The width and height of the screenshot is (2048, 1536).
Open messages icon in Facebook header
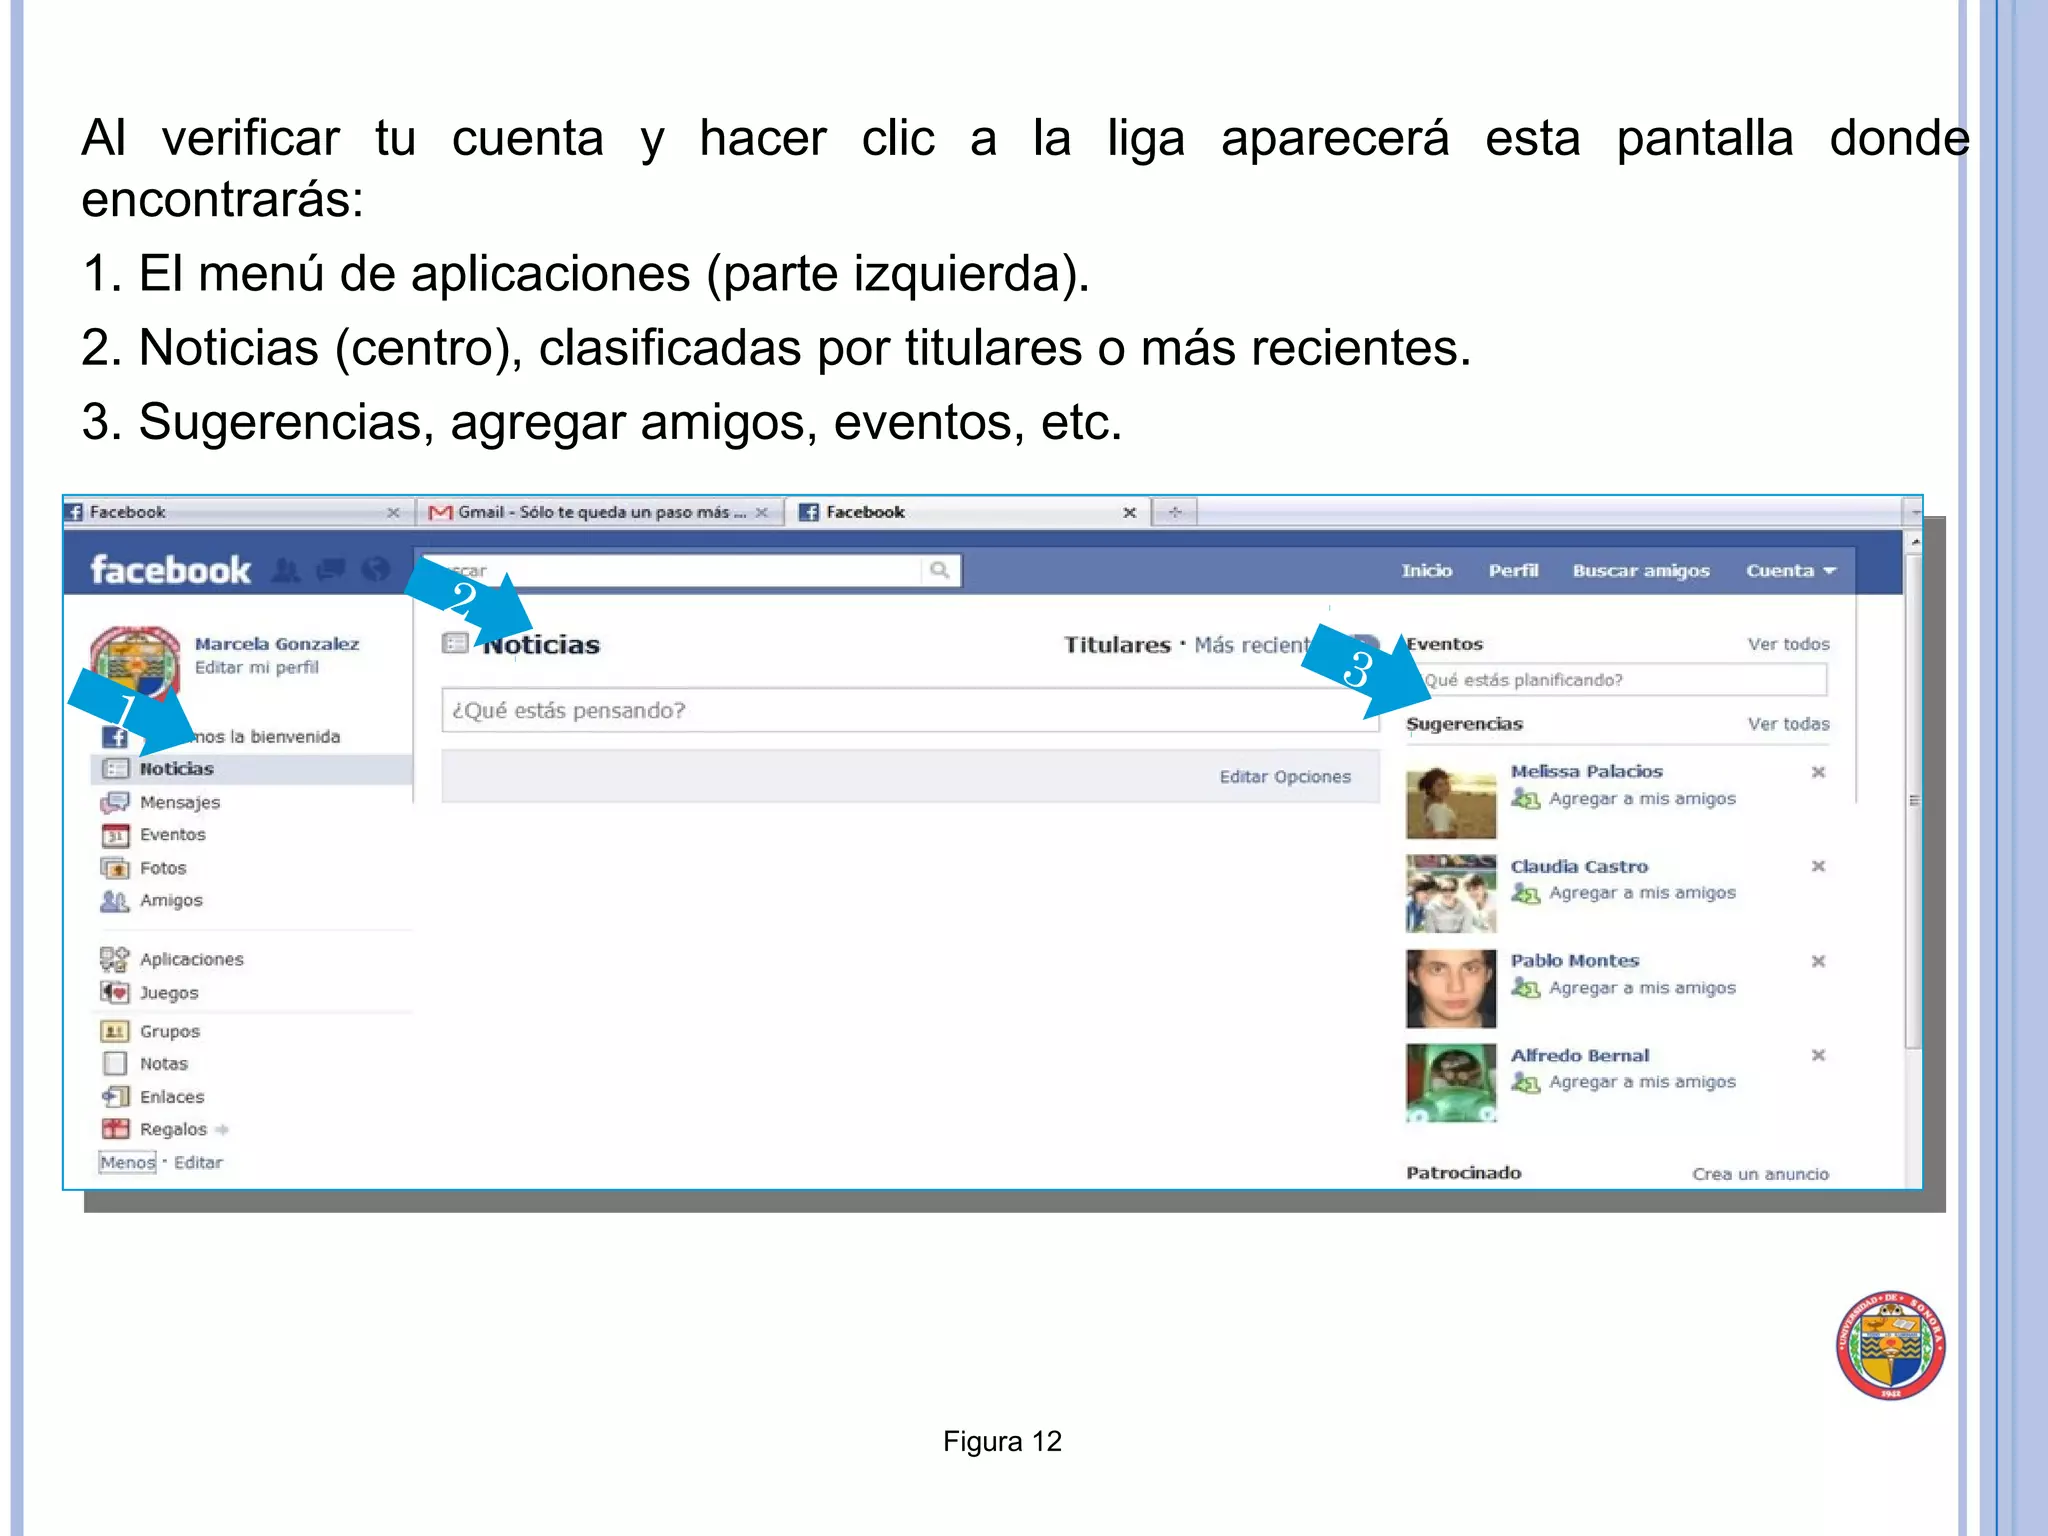pos(331,570)
